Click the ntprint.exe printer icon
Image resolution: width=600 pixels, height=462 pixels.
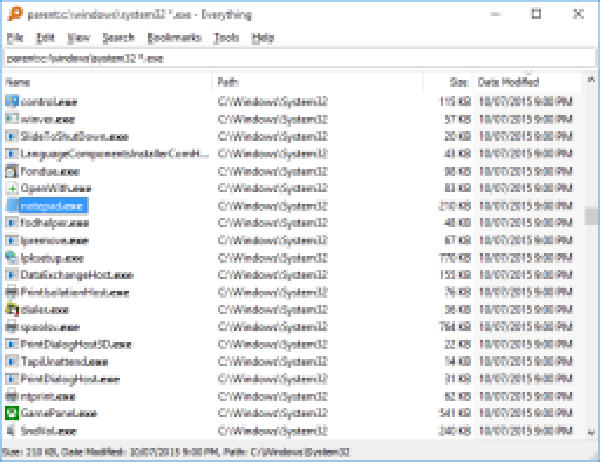(x=12, y=396)
